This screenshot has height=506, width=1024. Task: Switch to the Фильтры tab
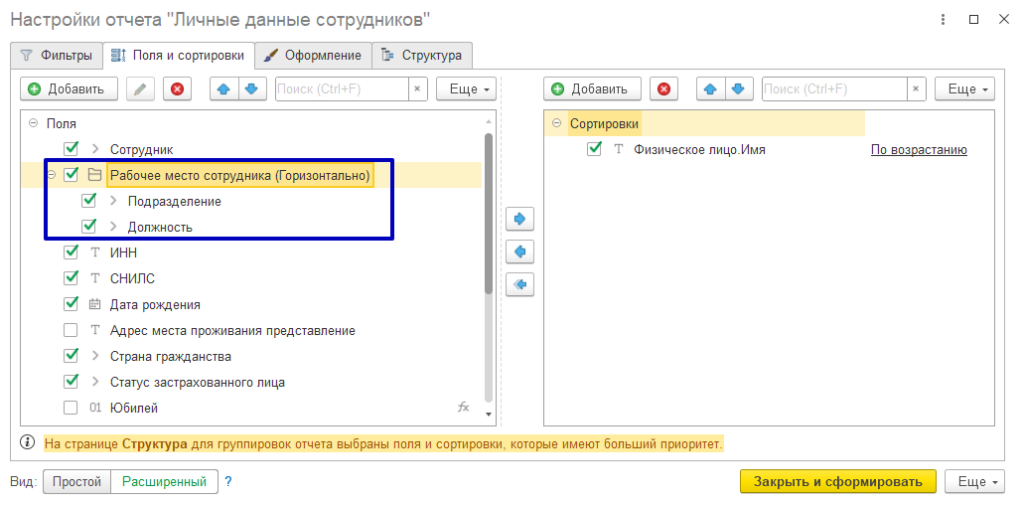57,54
